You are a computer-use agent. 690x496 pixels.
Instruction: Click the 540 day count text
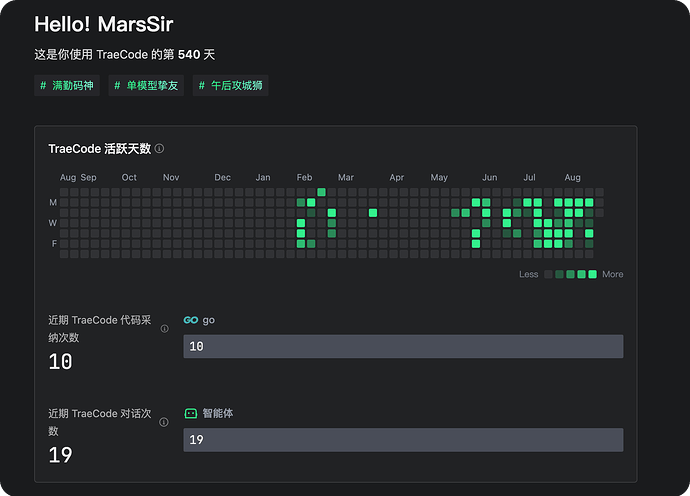coord(189,55)
